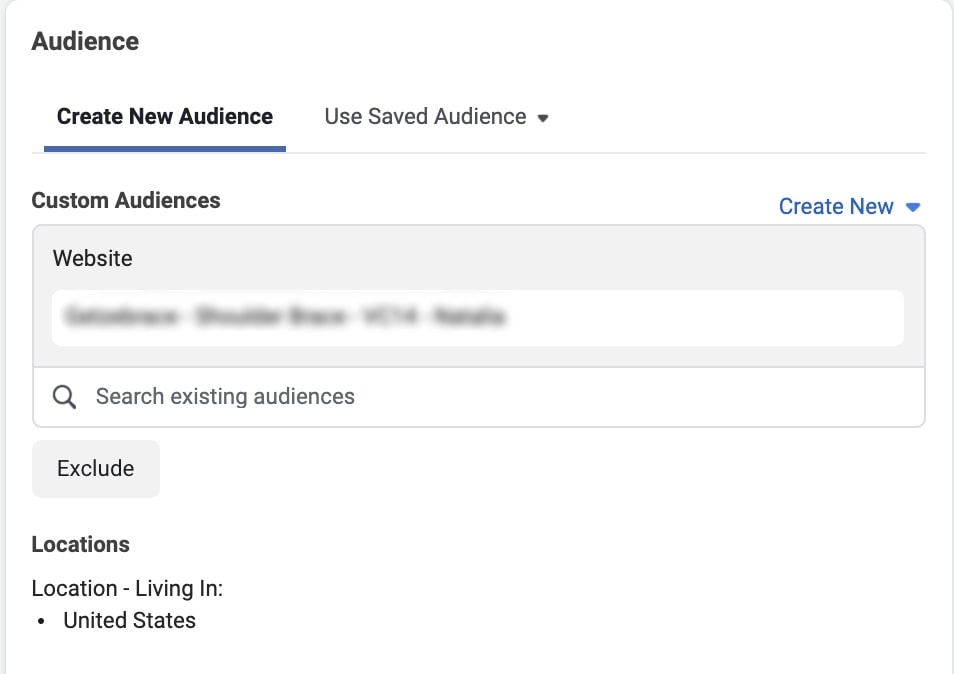Open the Use Saved Audience tab
This screenshot has height=674, width=954.
425,117
